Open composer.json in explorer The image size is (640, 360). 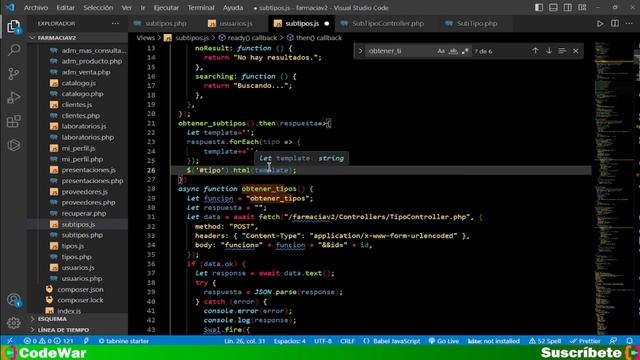[x=80, y=289]
